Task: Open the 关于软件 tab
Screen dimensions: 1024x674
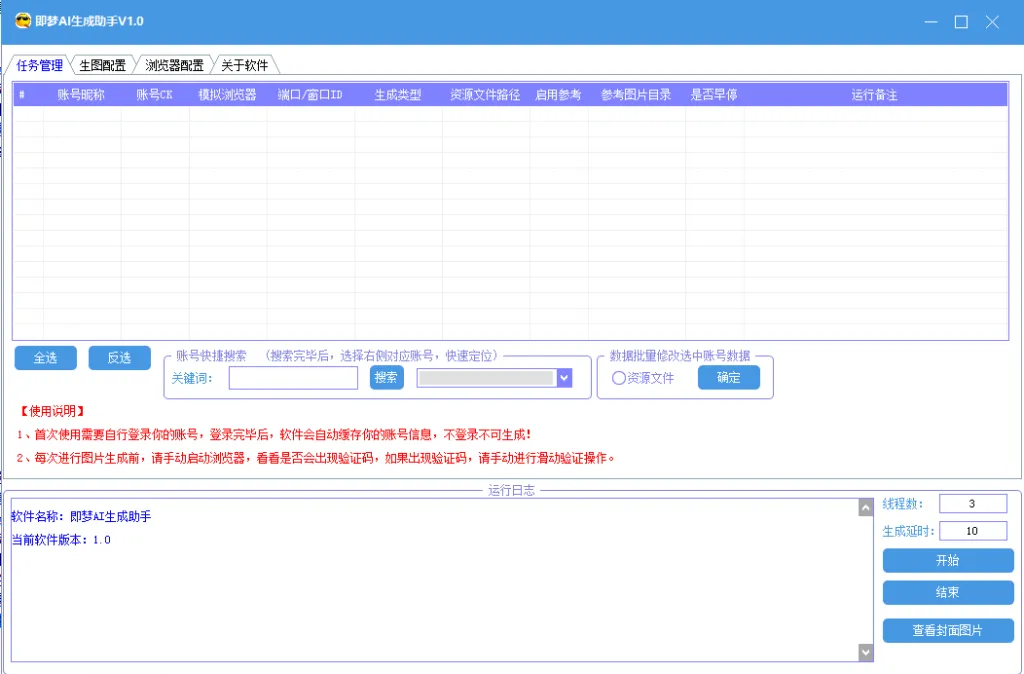Action: click(x=244, y=65)
